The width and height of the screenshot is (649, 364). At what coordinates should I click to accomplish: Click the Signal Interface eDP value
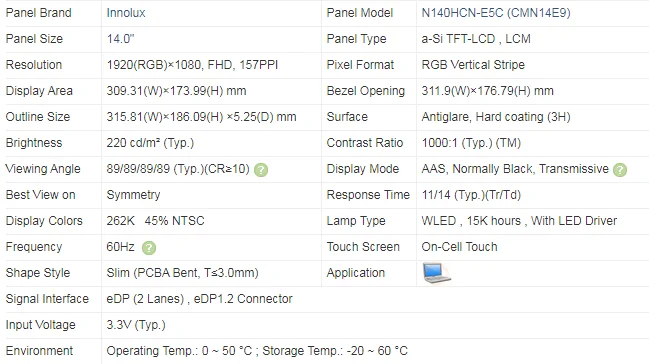coord(200,299)
